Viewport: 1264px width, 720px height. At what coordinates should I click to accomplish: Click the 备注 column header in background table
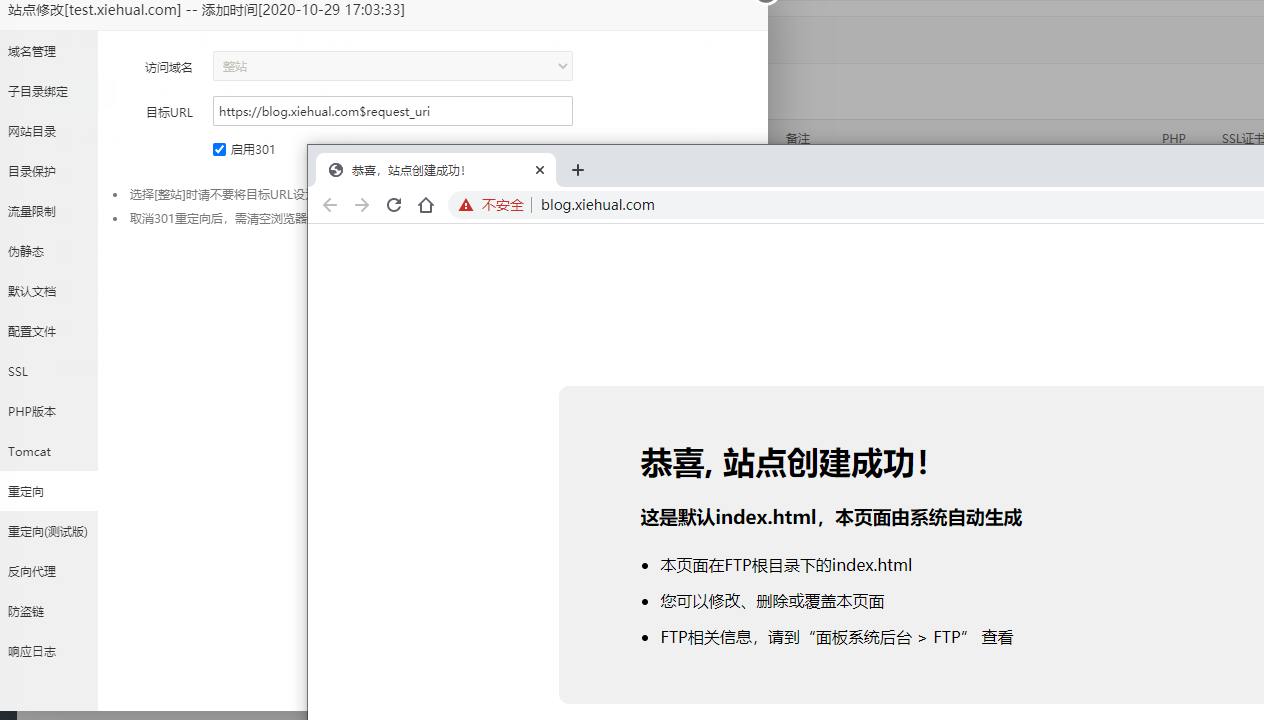[798, 139]
